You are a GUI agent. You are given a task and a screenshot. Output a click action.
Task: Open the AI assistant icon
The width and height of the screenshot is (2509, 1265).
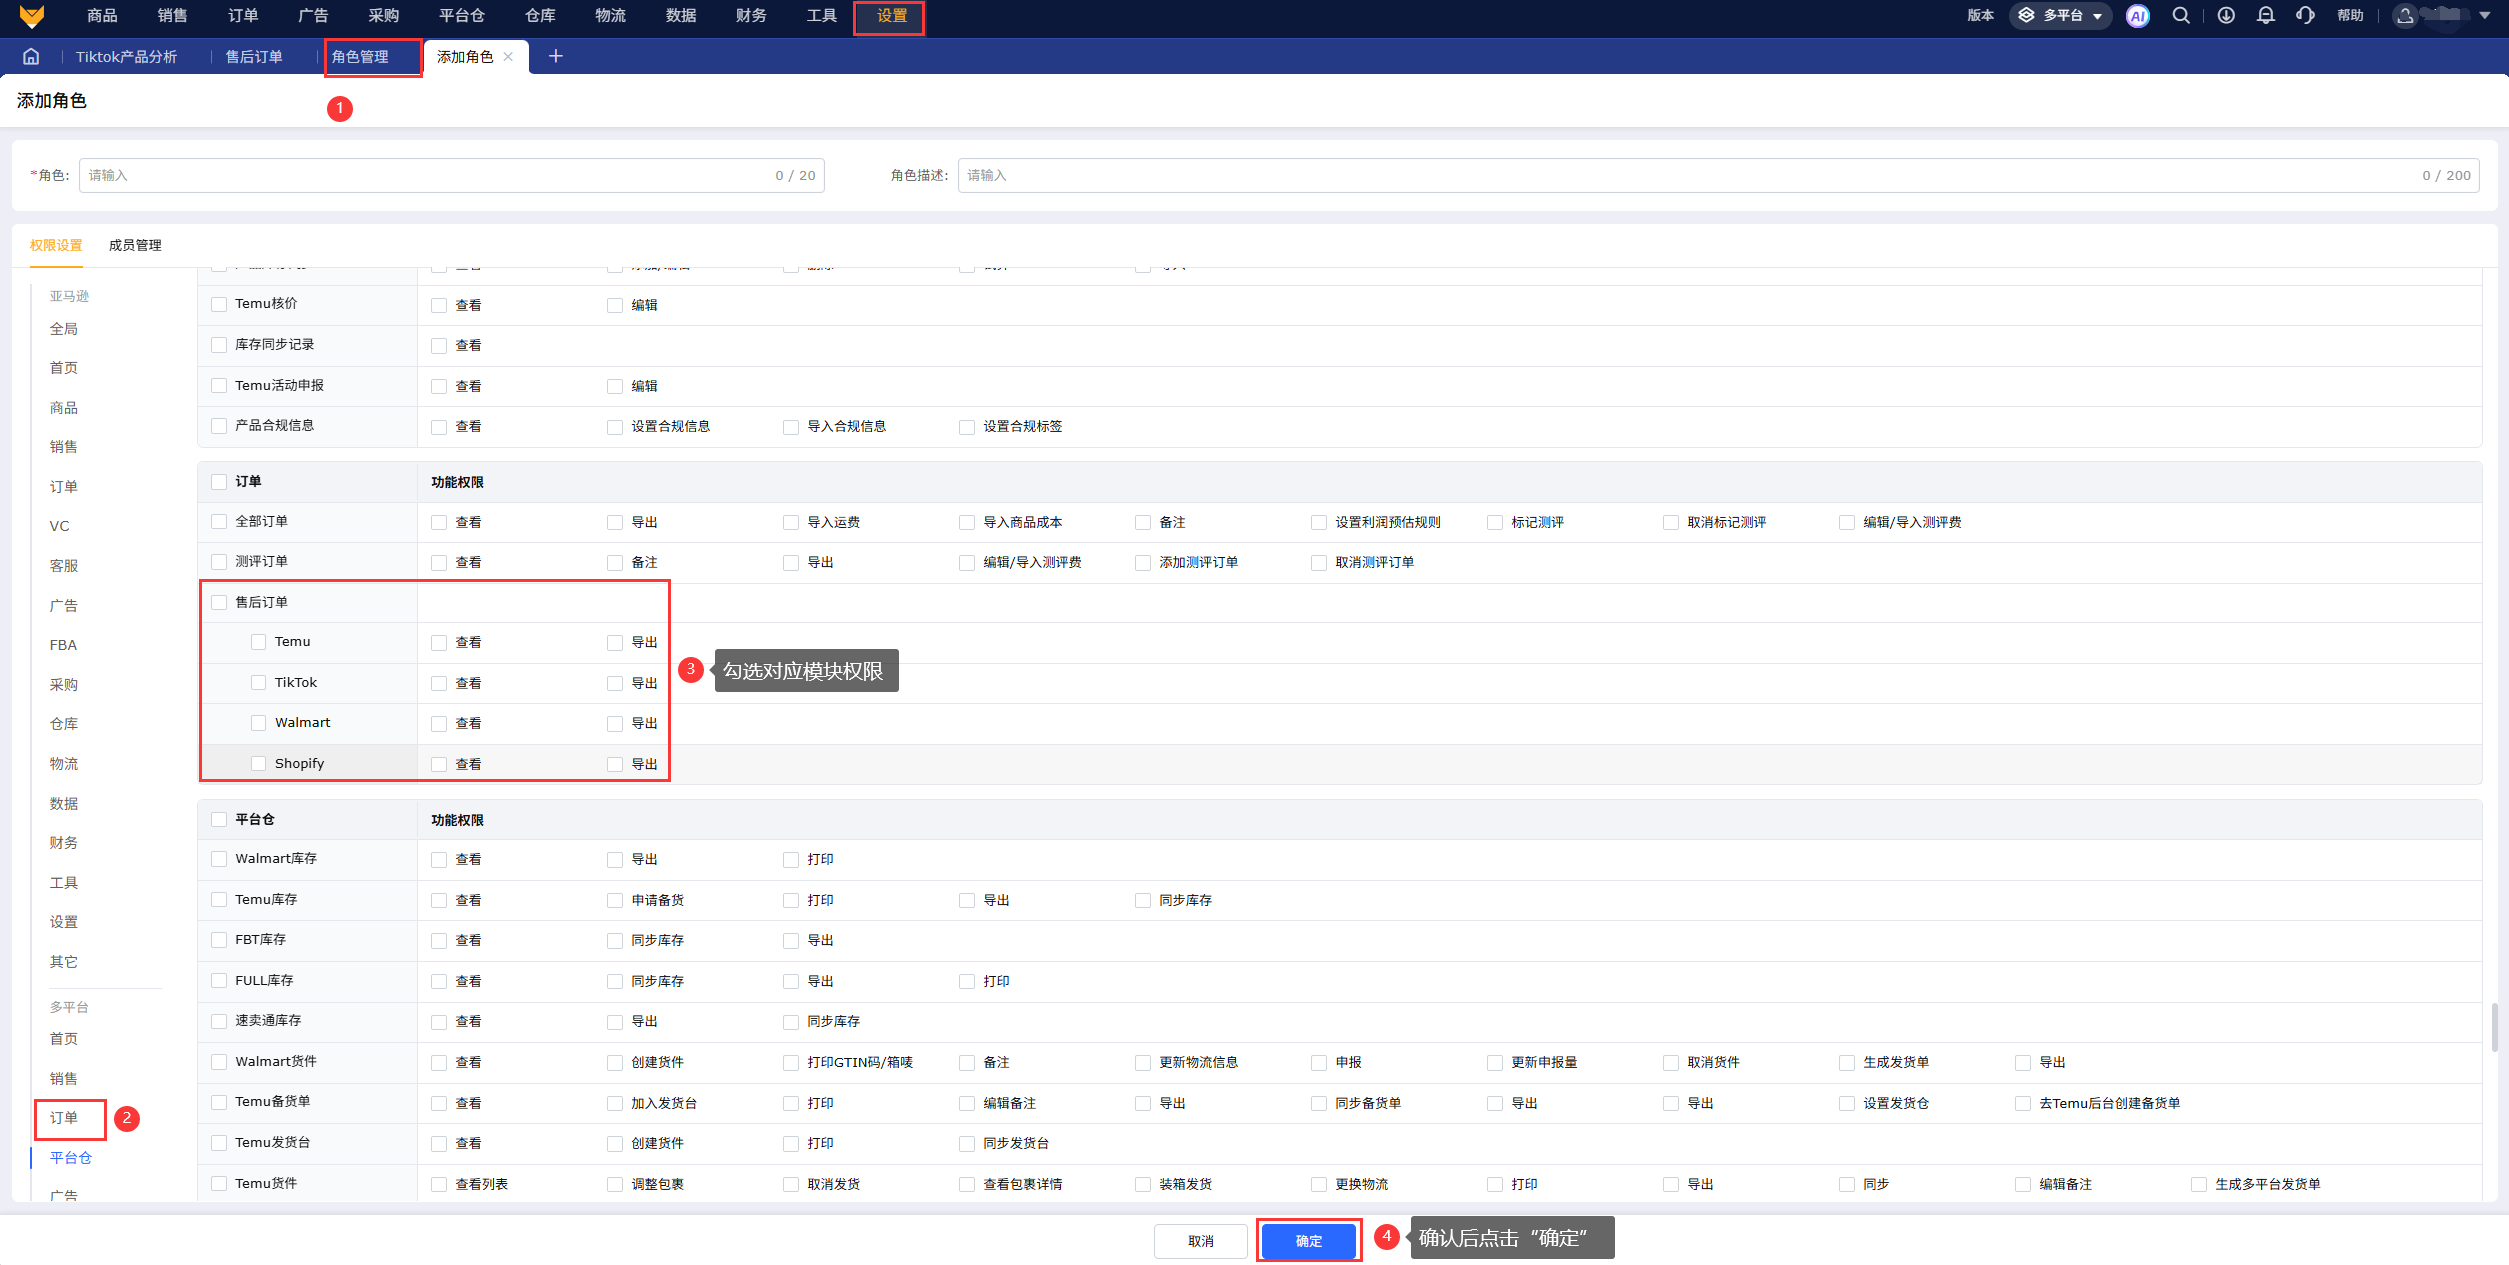(x=2137, y=16)
